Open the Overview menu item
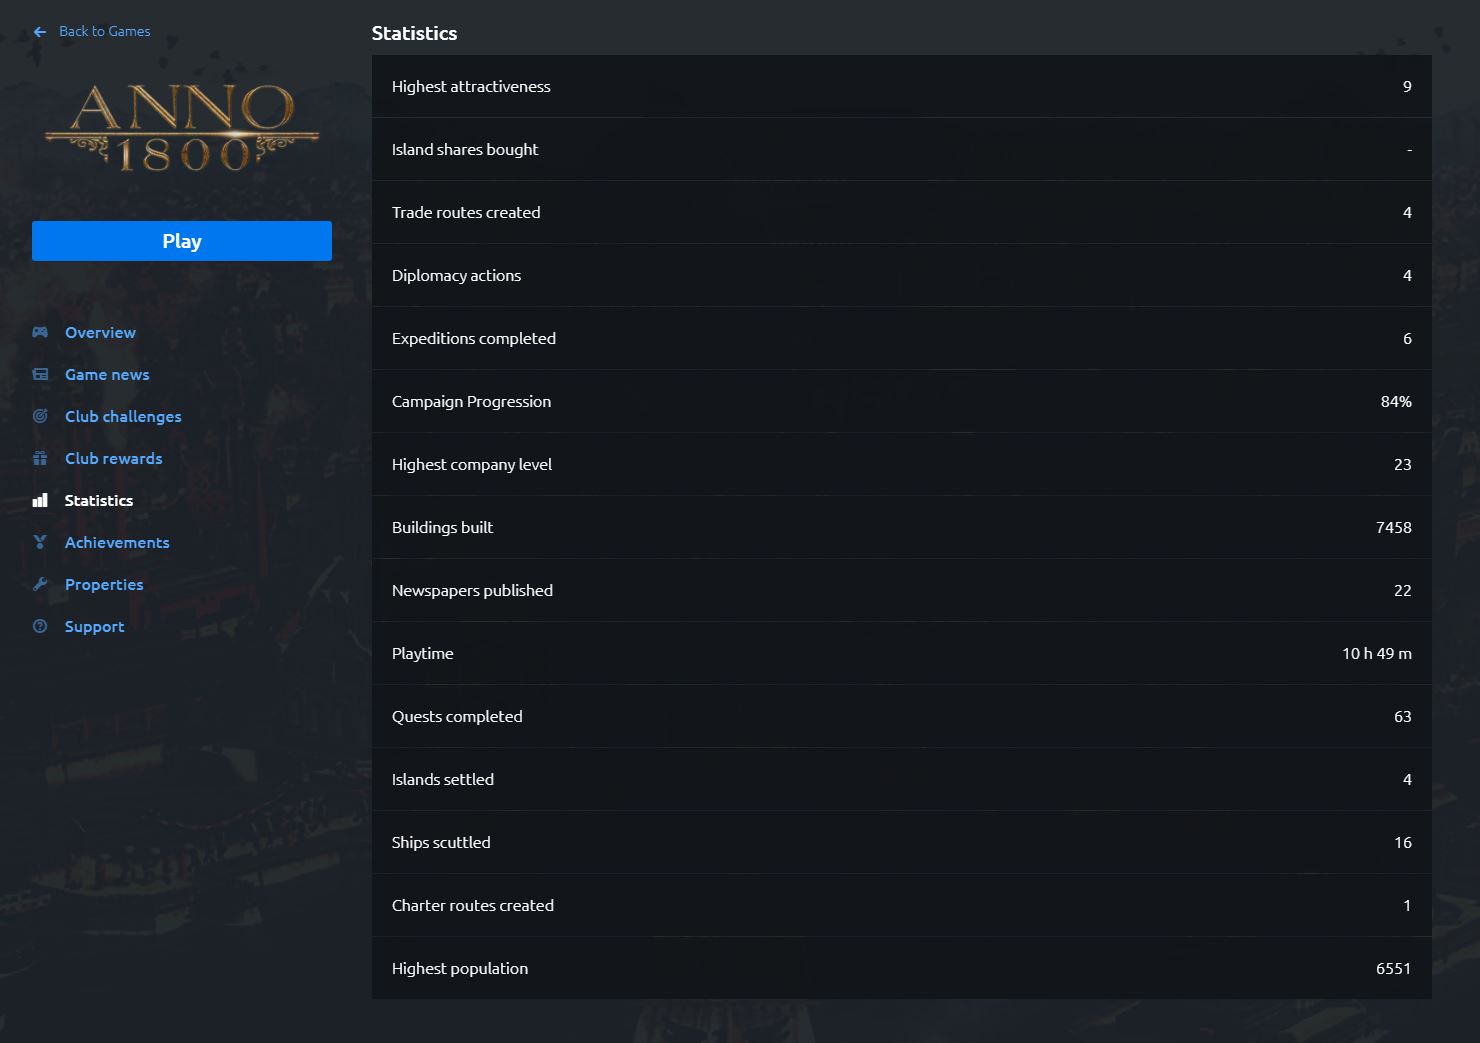Screen dimensions: 1480x1043 pos(100,332)
